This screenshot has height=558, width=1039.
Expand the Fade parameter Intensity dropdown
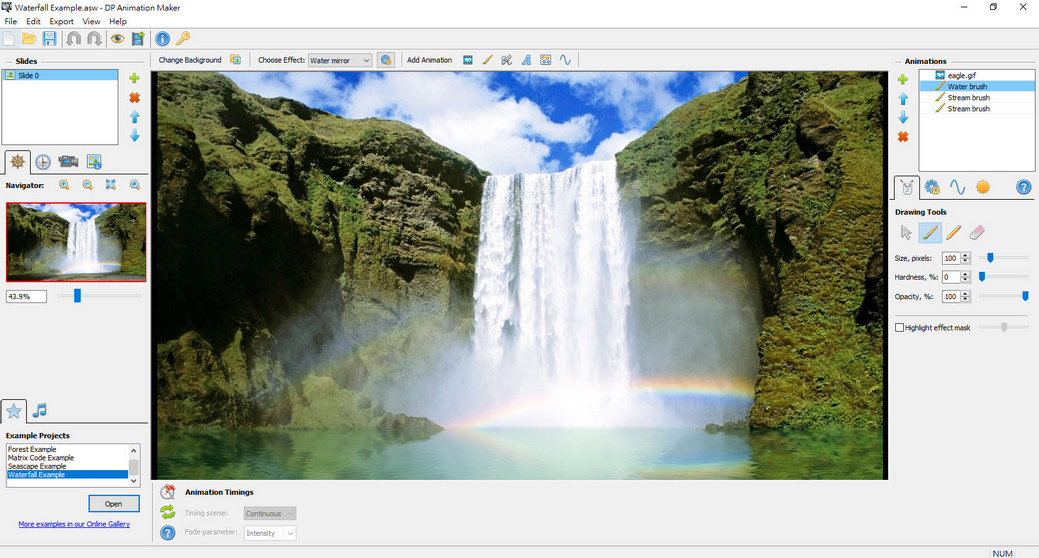click(270, 533)
